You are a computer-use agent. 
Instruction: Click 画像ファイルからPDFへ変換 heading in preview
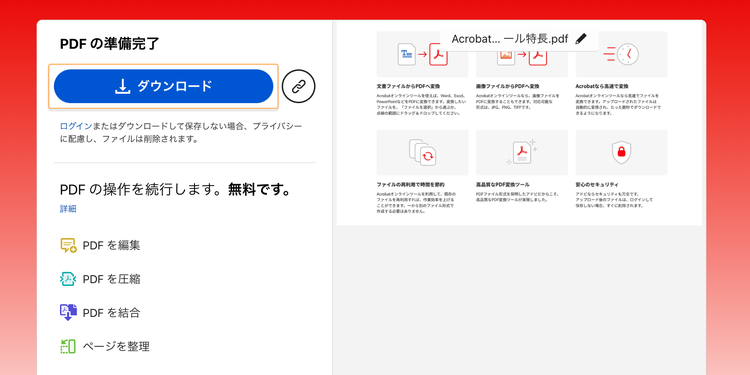[x=507, y=87]
